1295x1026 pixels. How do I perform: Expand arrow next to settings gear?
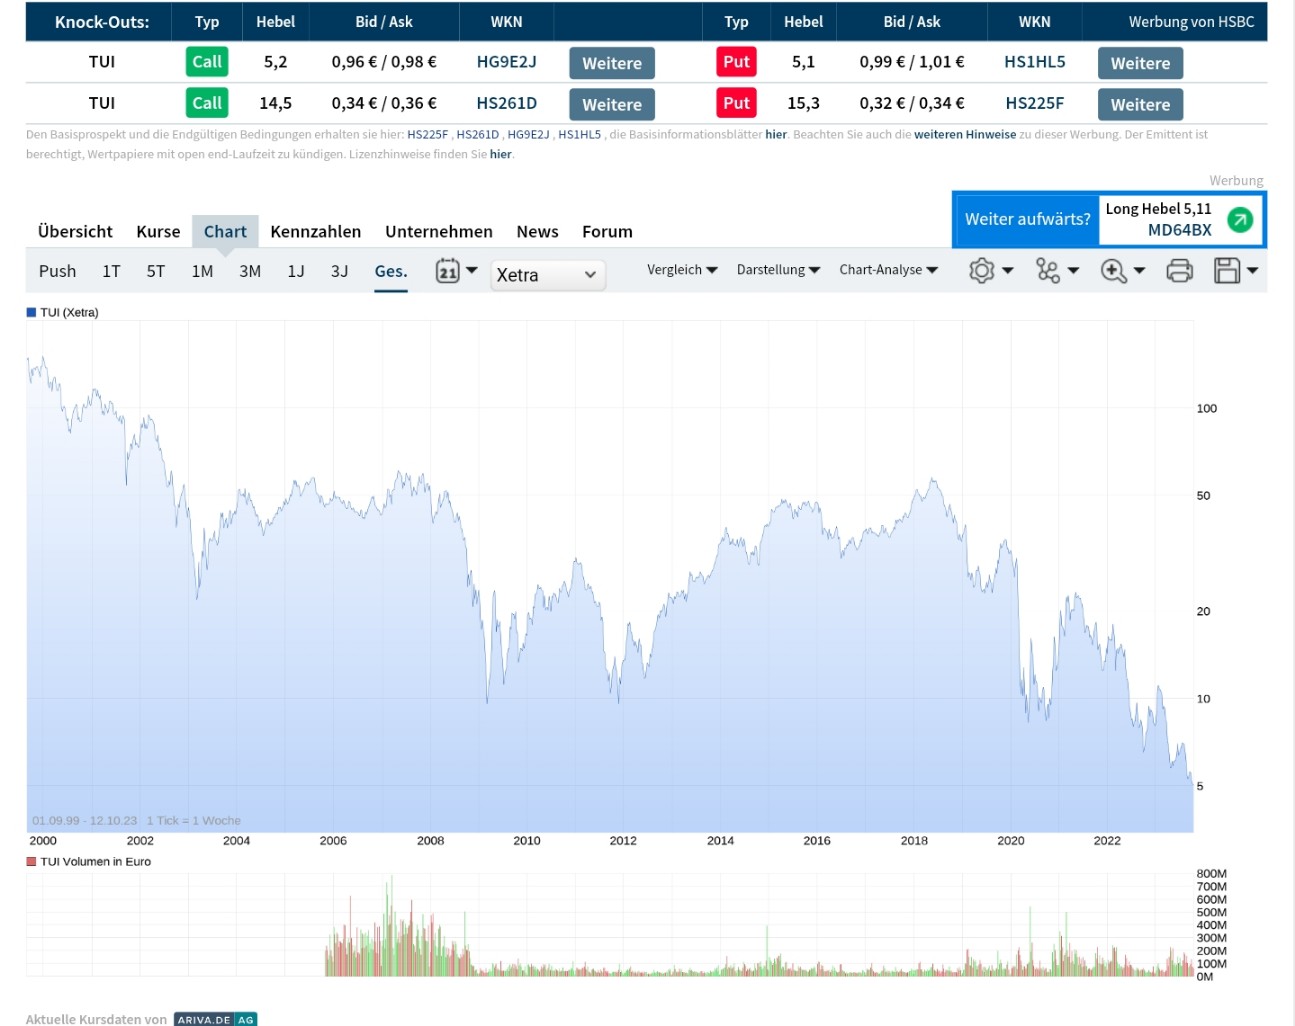point(1007,271)
